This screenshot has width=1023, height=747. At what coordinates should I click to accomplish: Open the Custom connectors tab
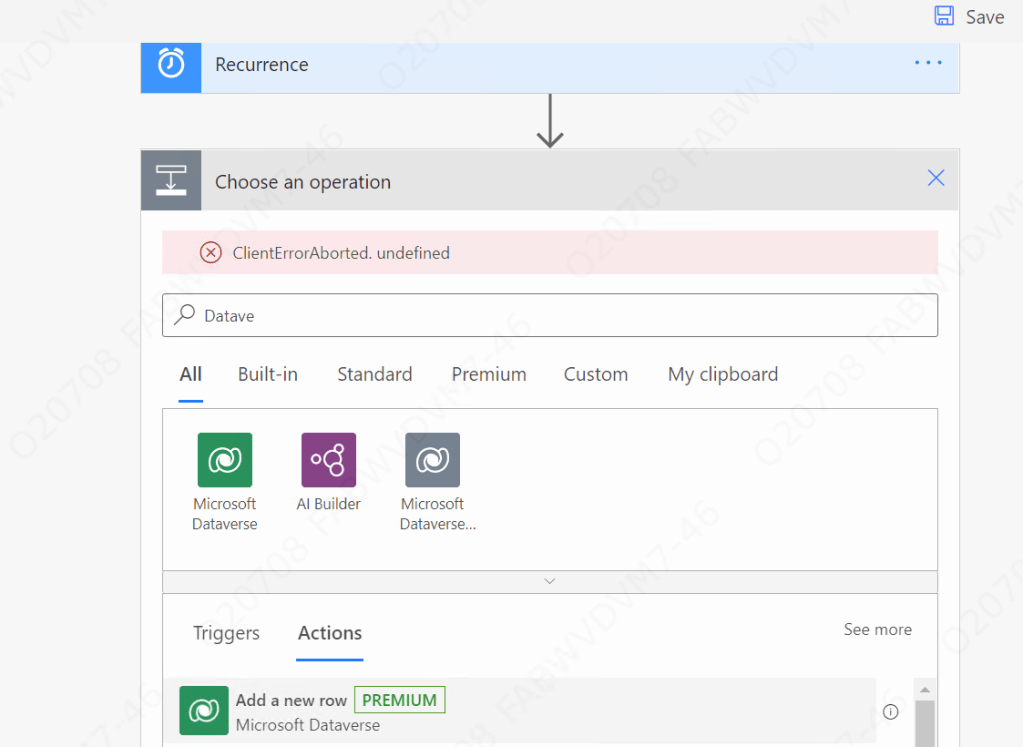pos(596,374)
